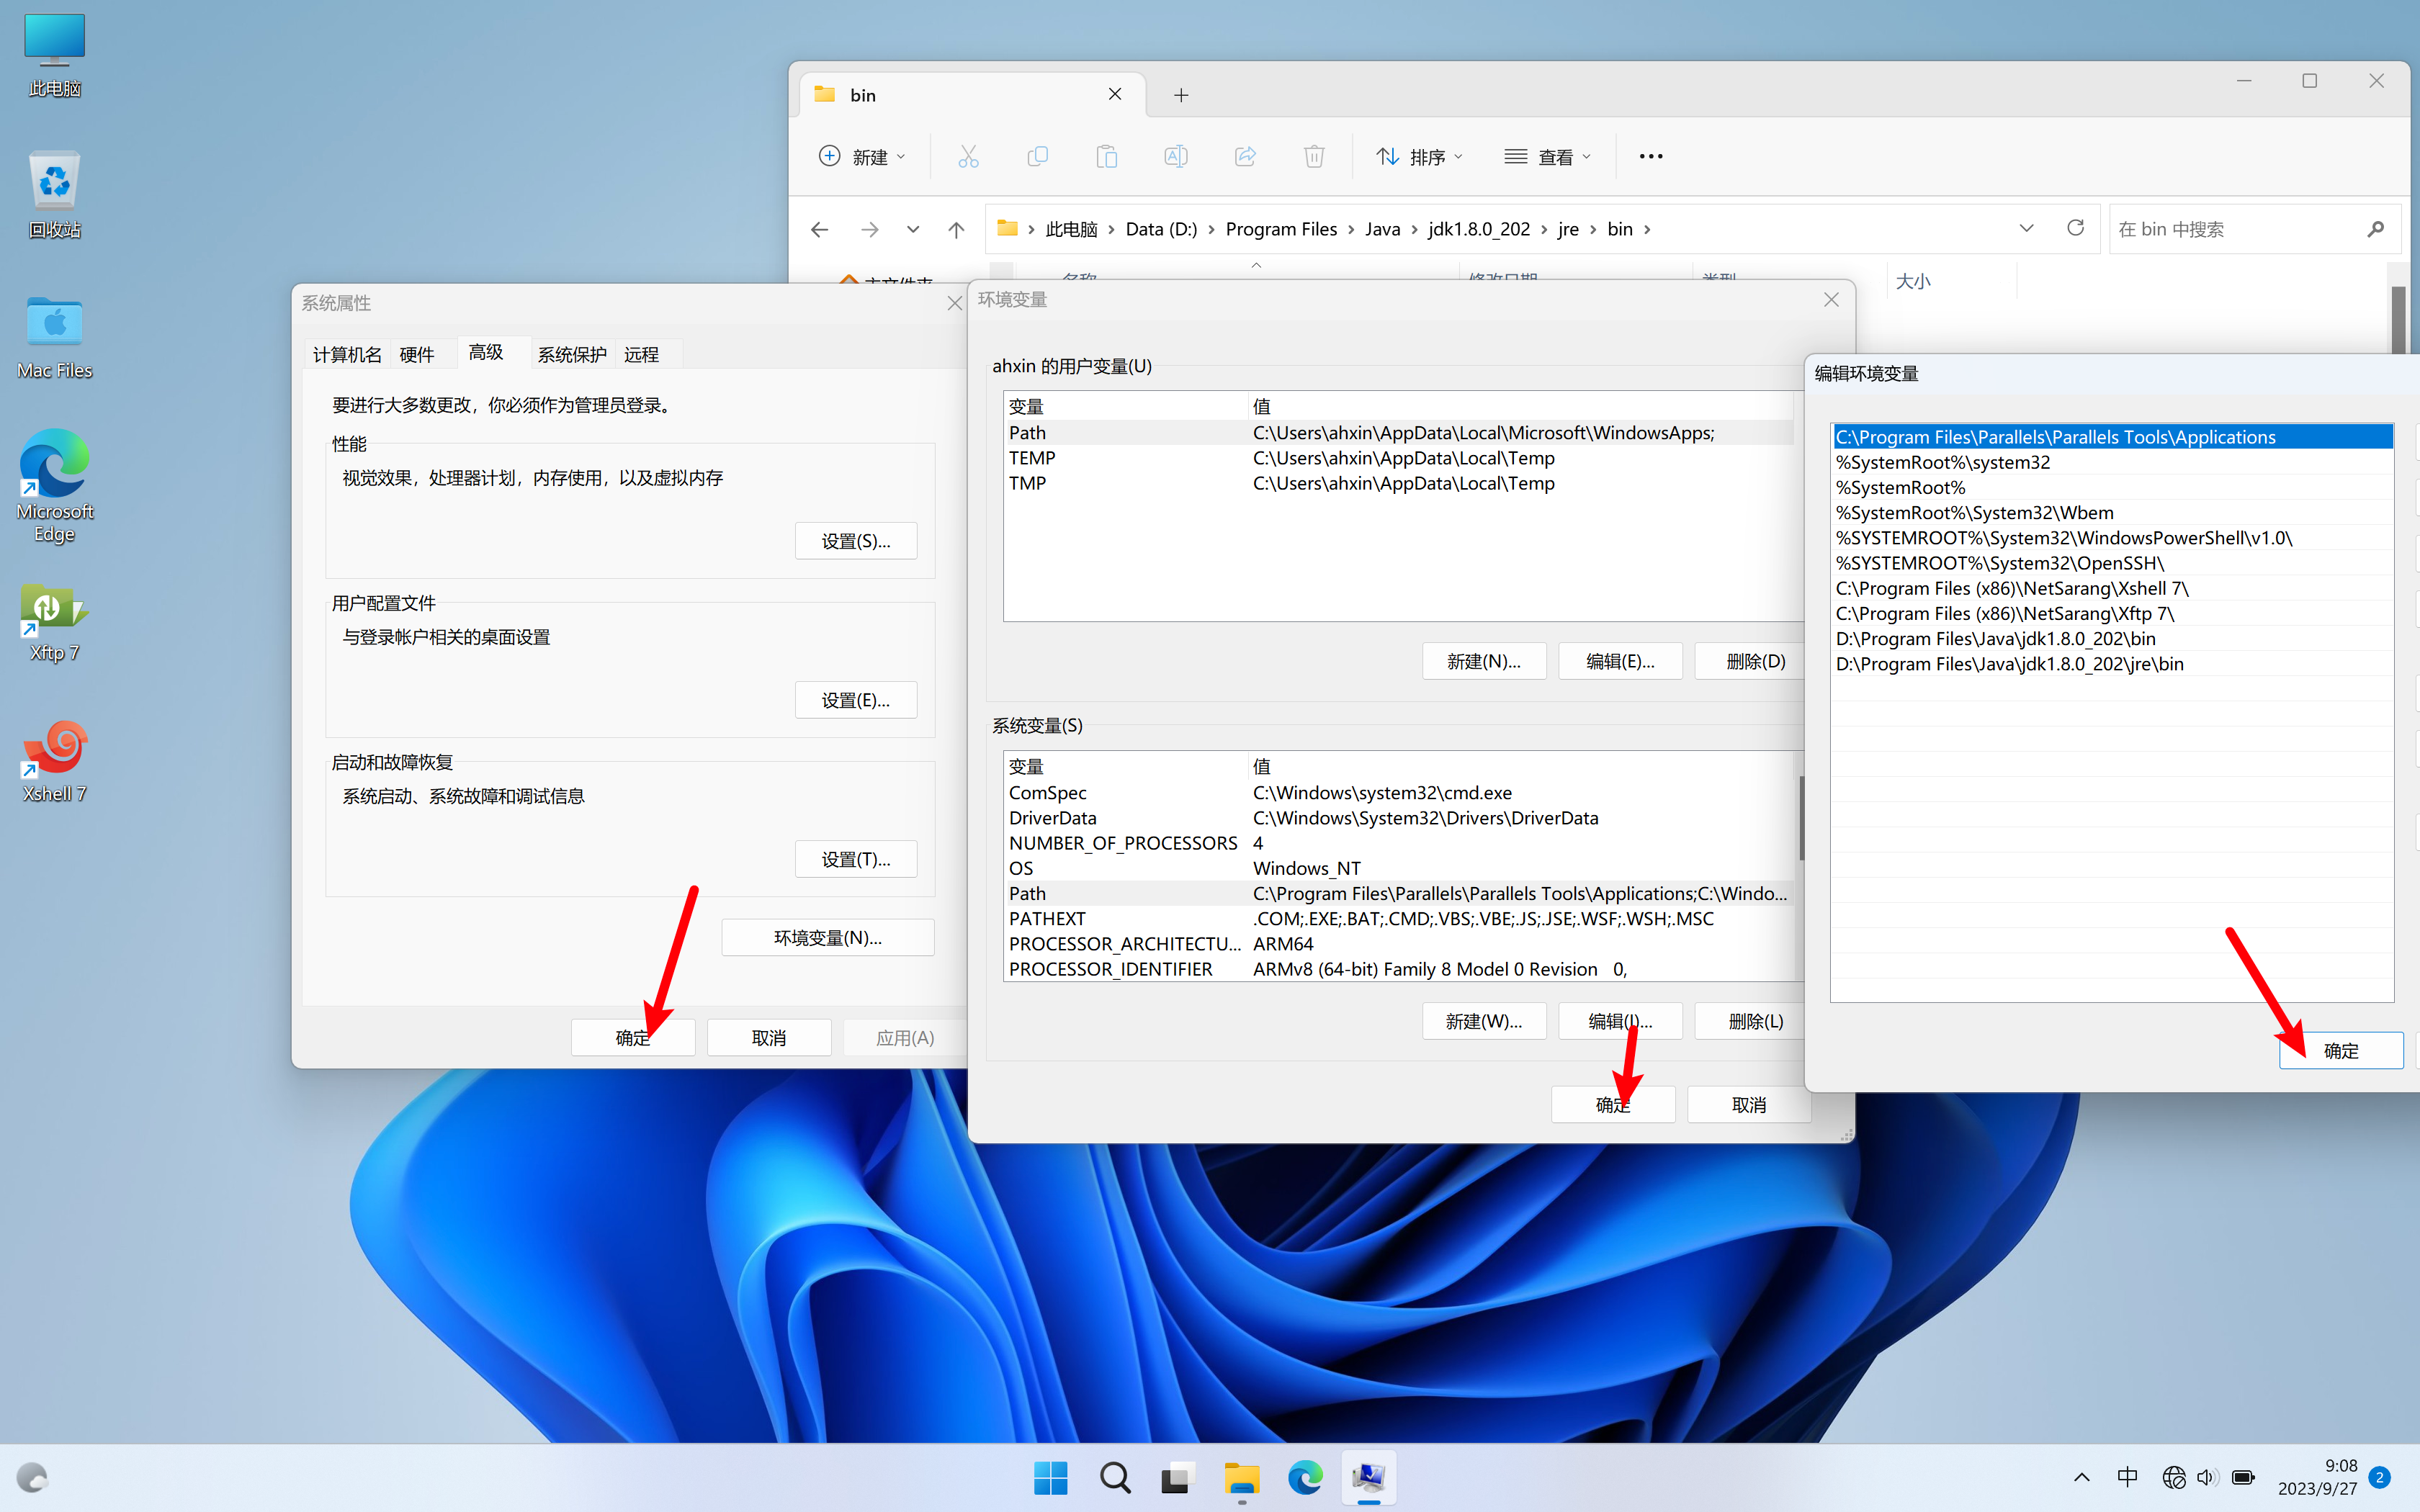Refresh the bin folder view
Image resolution: width=2420 pixels, height=1512 pixels.
coord(2075,228)
